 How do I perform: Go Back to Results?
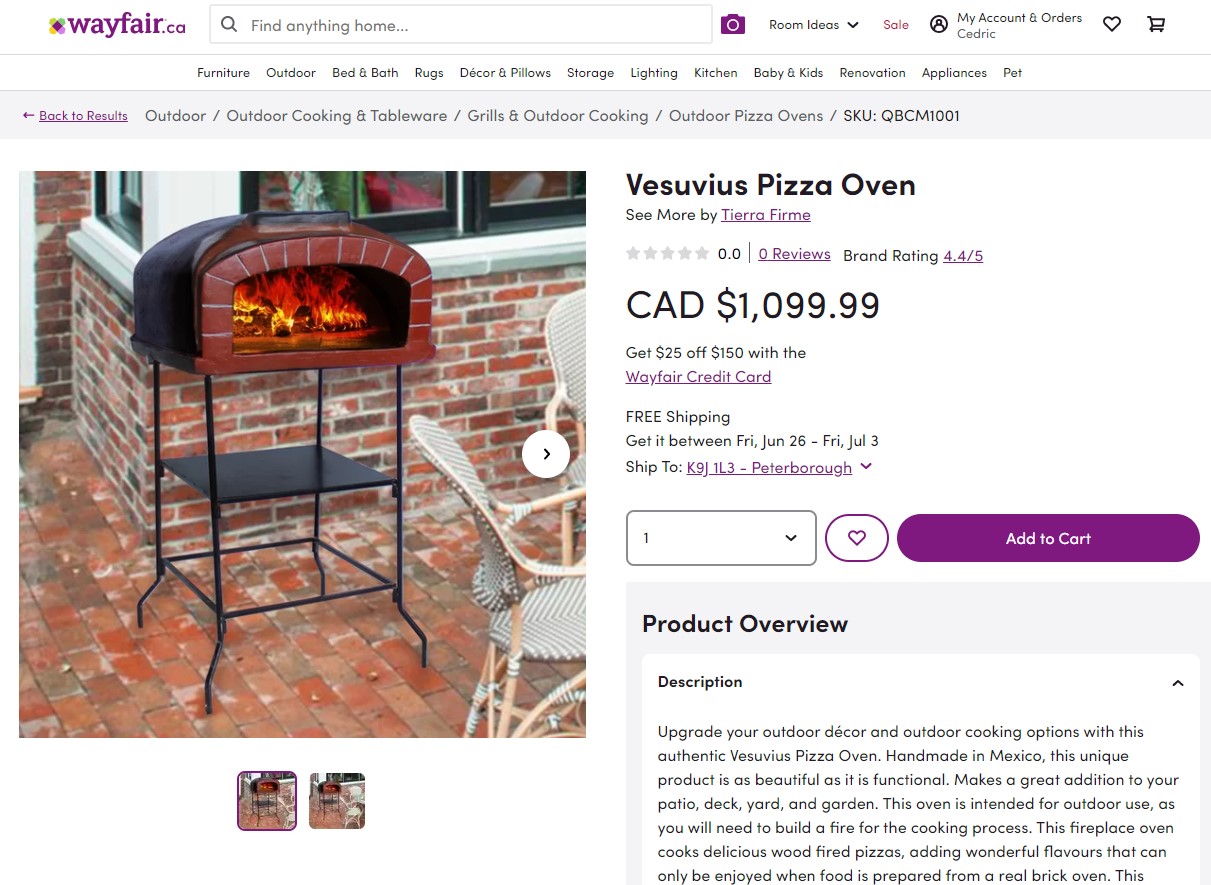(83, 116)
